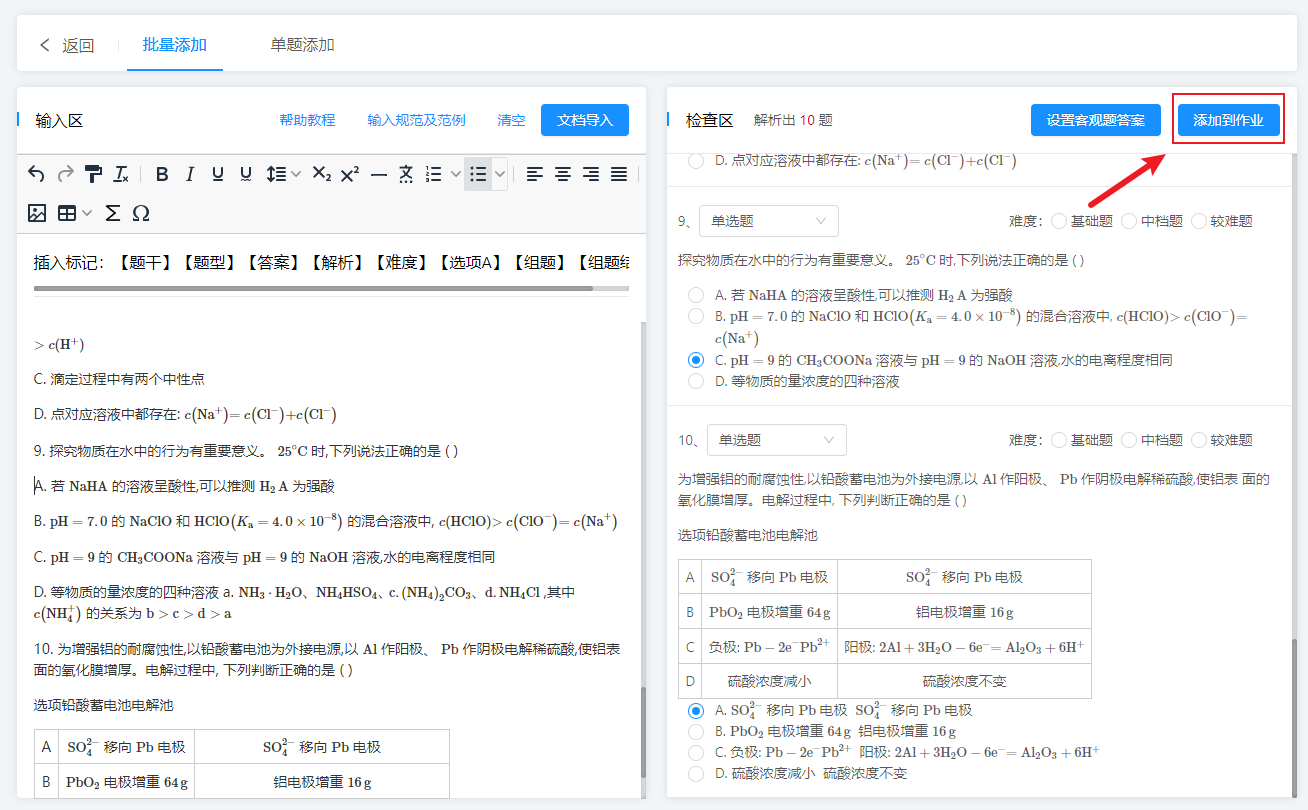This screenshot has width=1308, height=810.
Task: Click the 解析出 10 题 count text
Action: [793, 120]
